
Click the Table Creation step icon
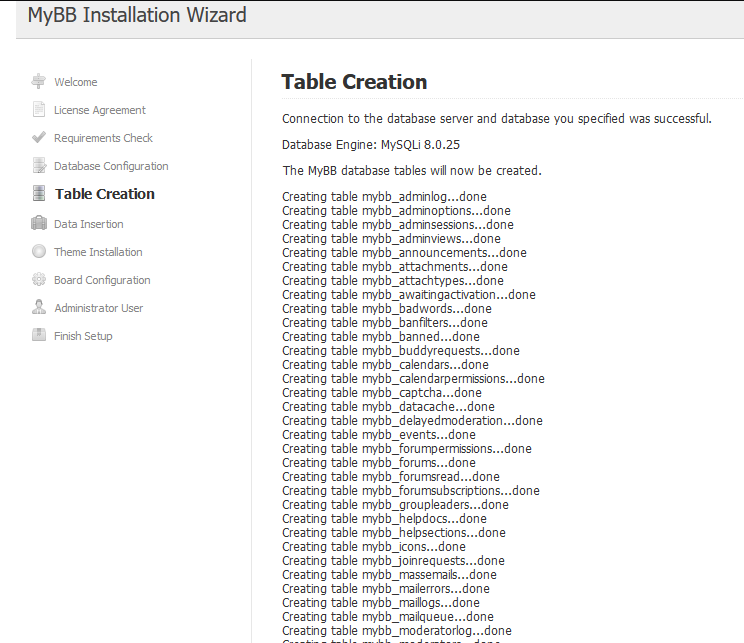point(39,194)
